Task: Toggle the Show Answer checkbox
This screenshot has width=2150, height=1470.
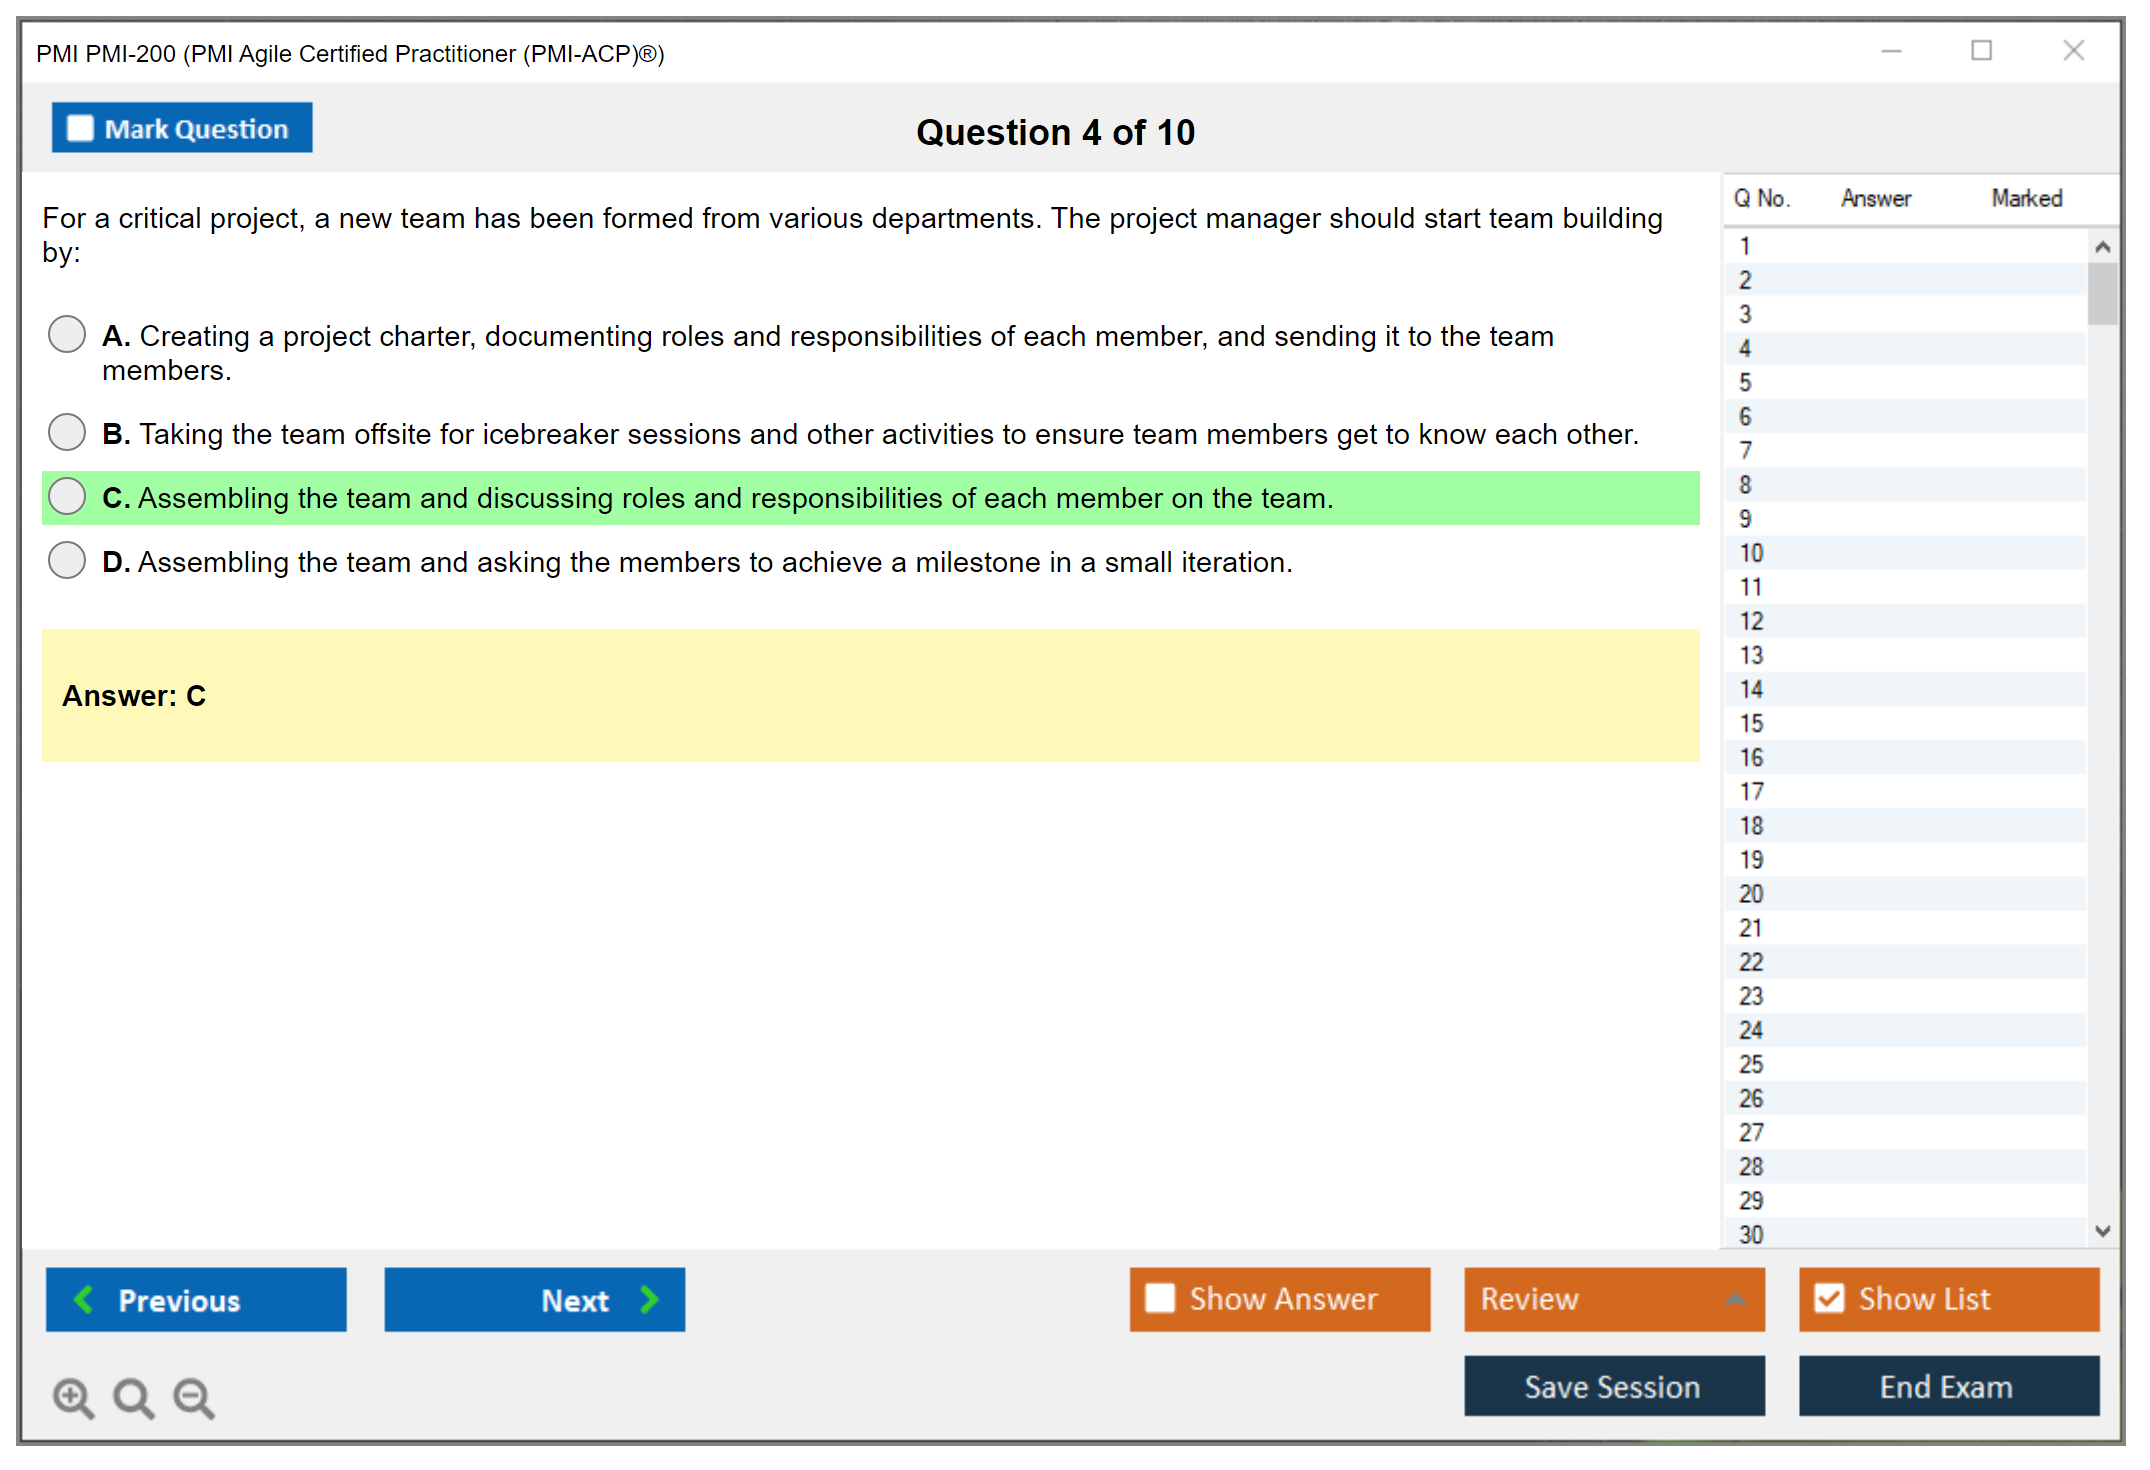Action: point(1160,1298)
